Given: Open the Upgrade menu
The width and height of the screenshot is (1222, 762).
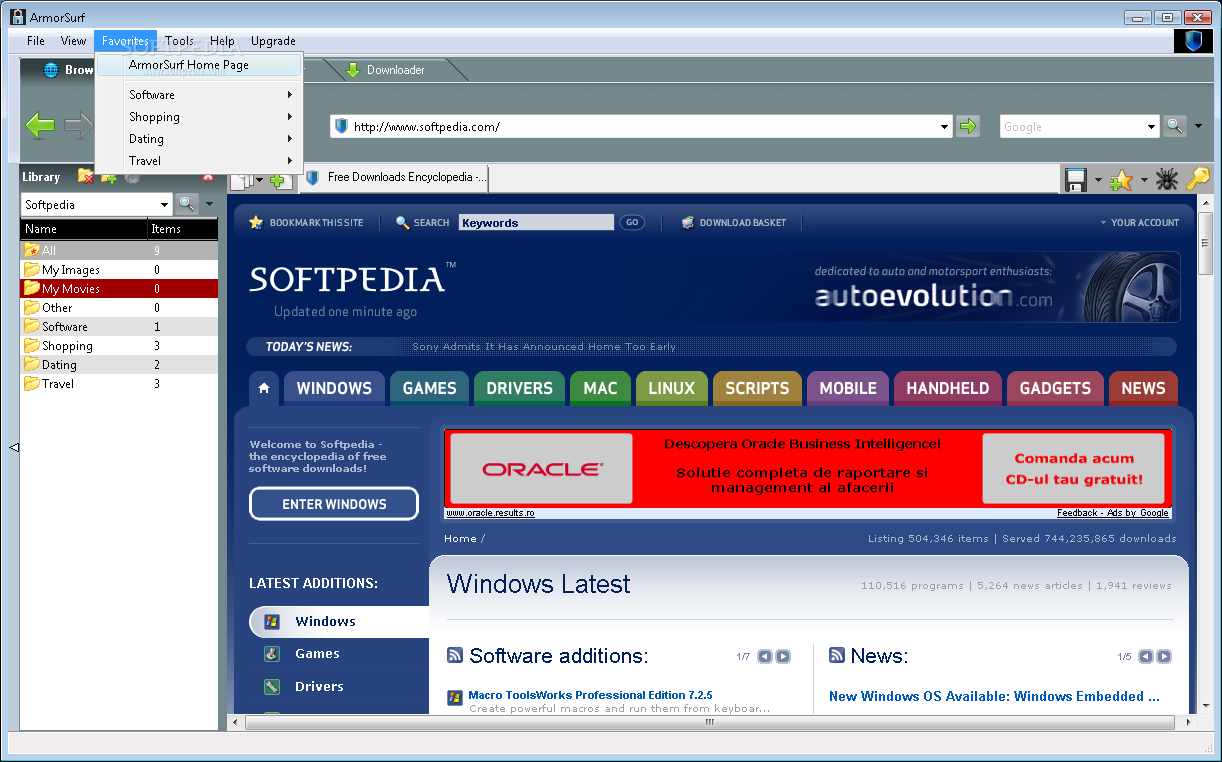Looking at the screenshot, I should pyautogui.click(x=273, y=41).
